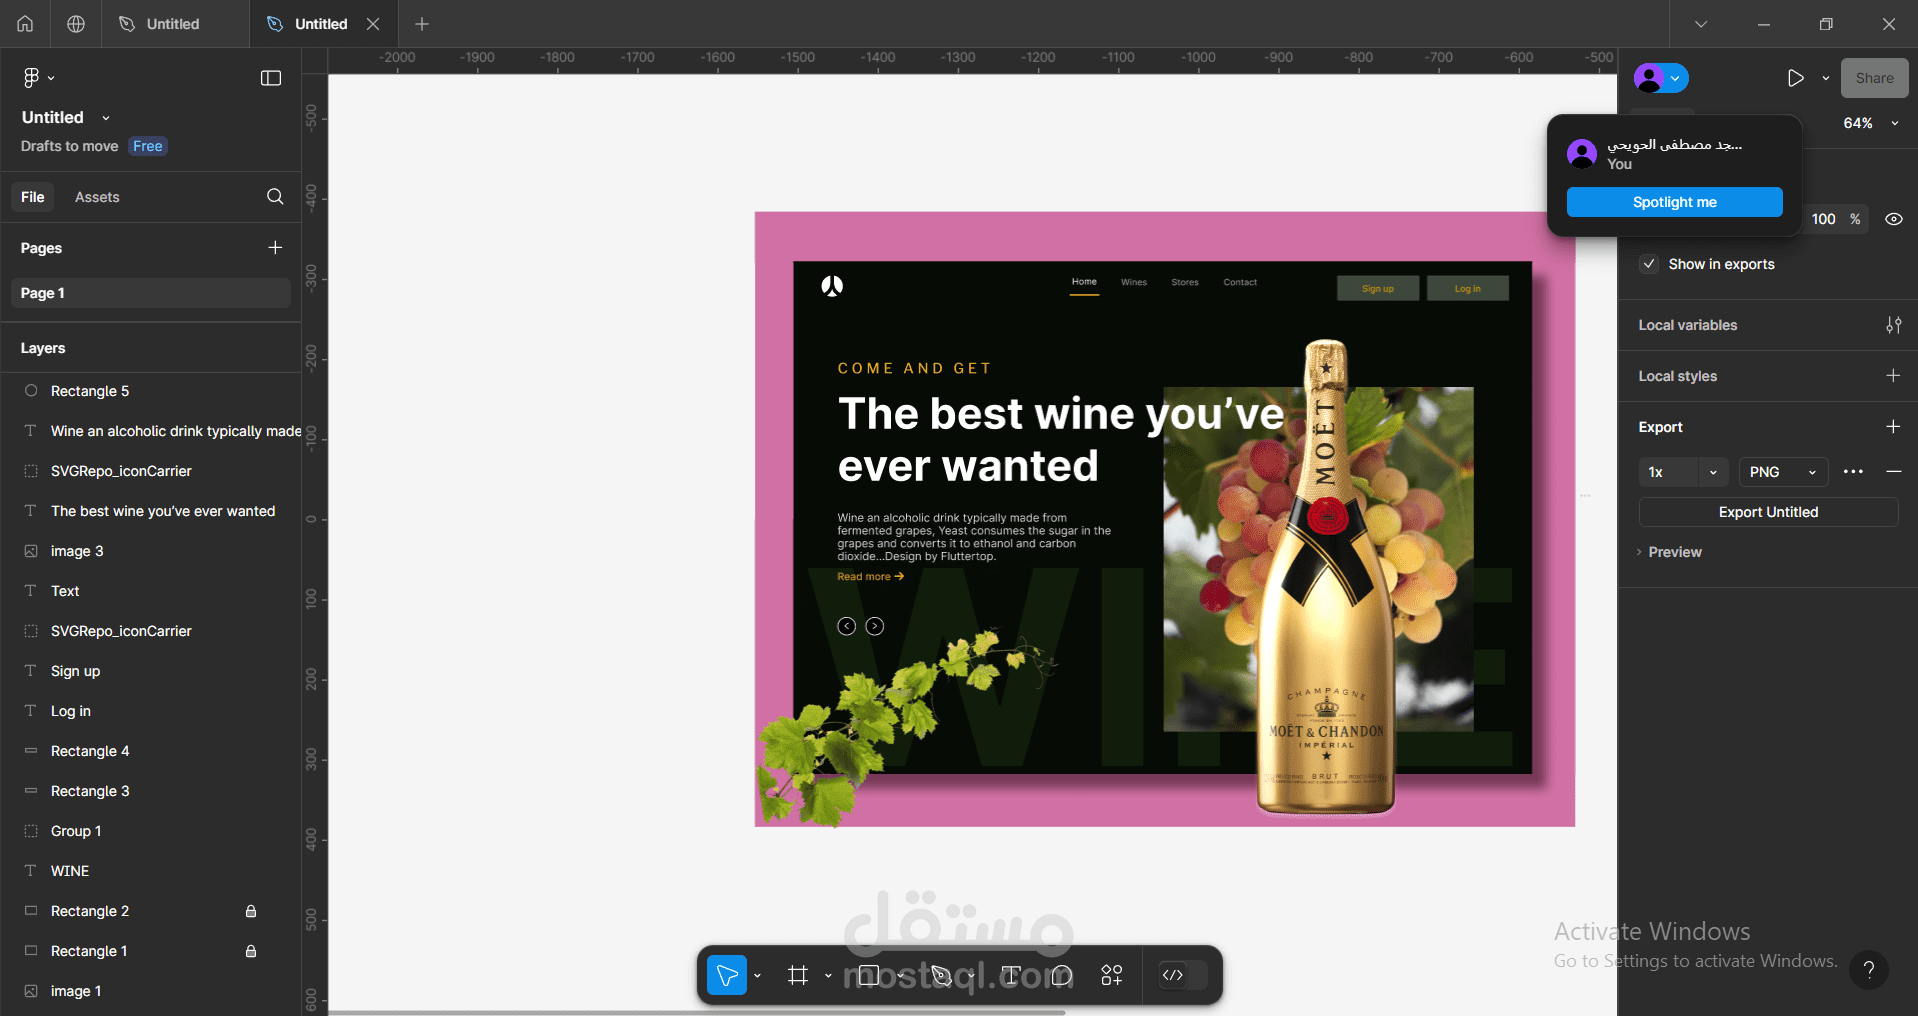
Task: Switch to the Assets tab
Action: (97, 197)
